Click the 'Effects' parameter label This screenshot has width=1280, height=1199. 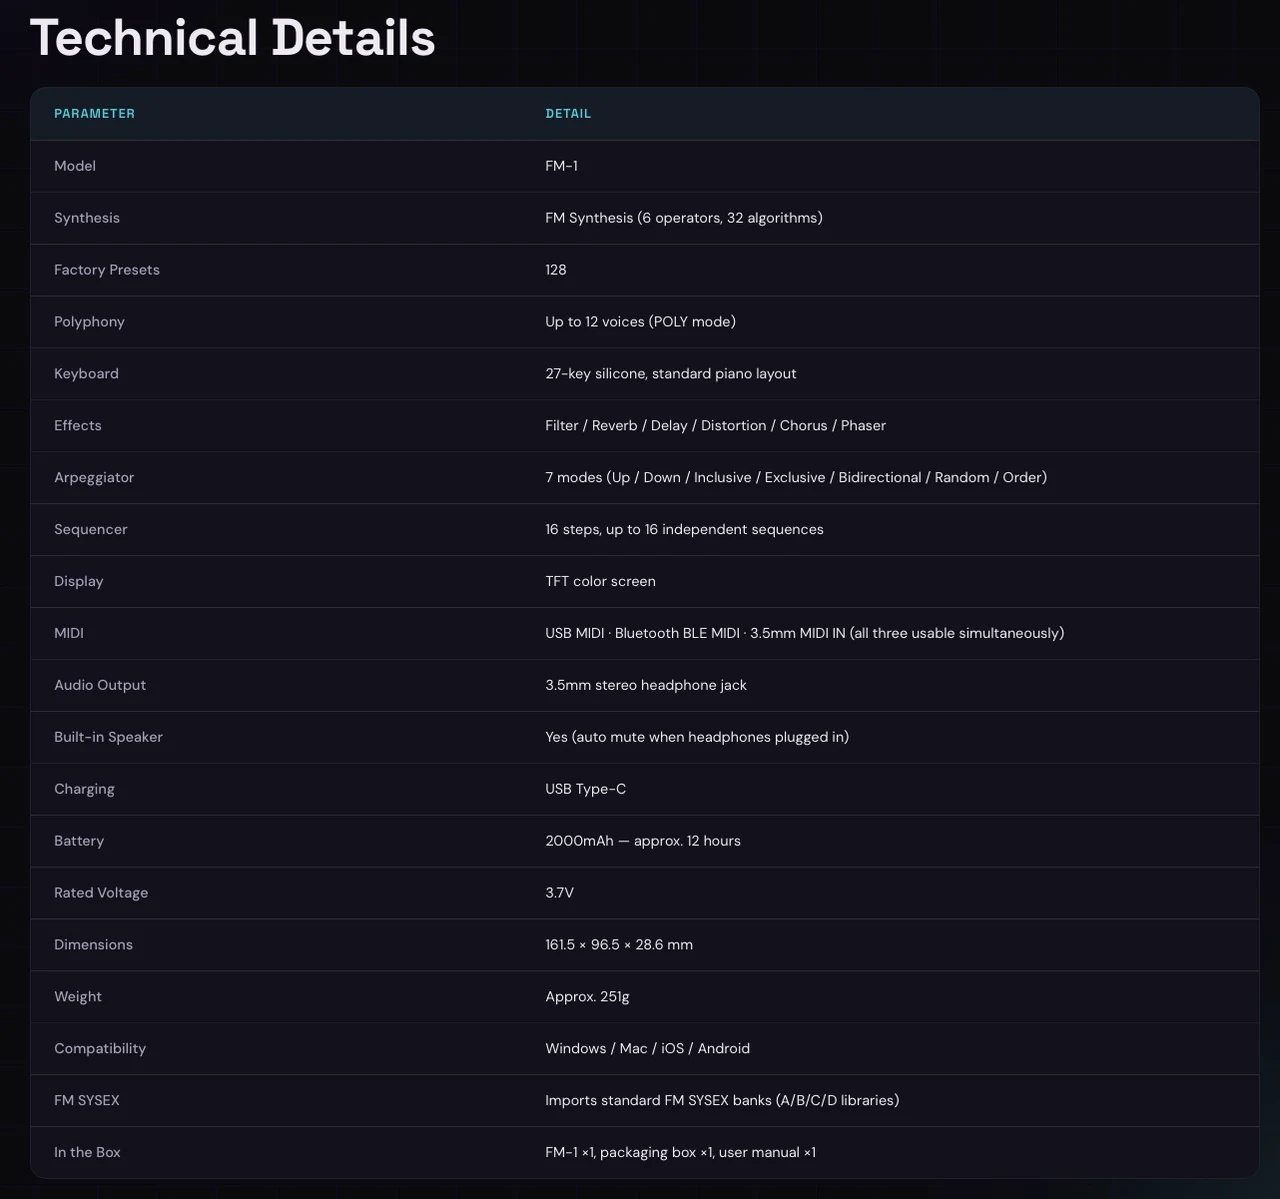click(x=78, y=426)
